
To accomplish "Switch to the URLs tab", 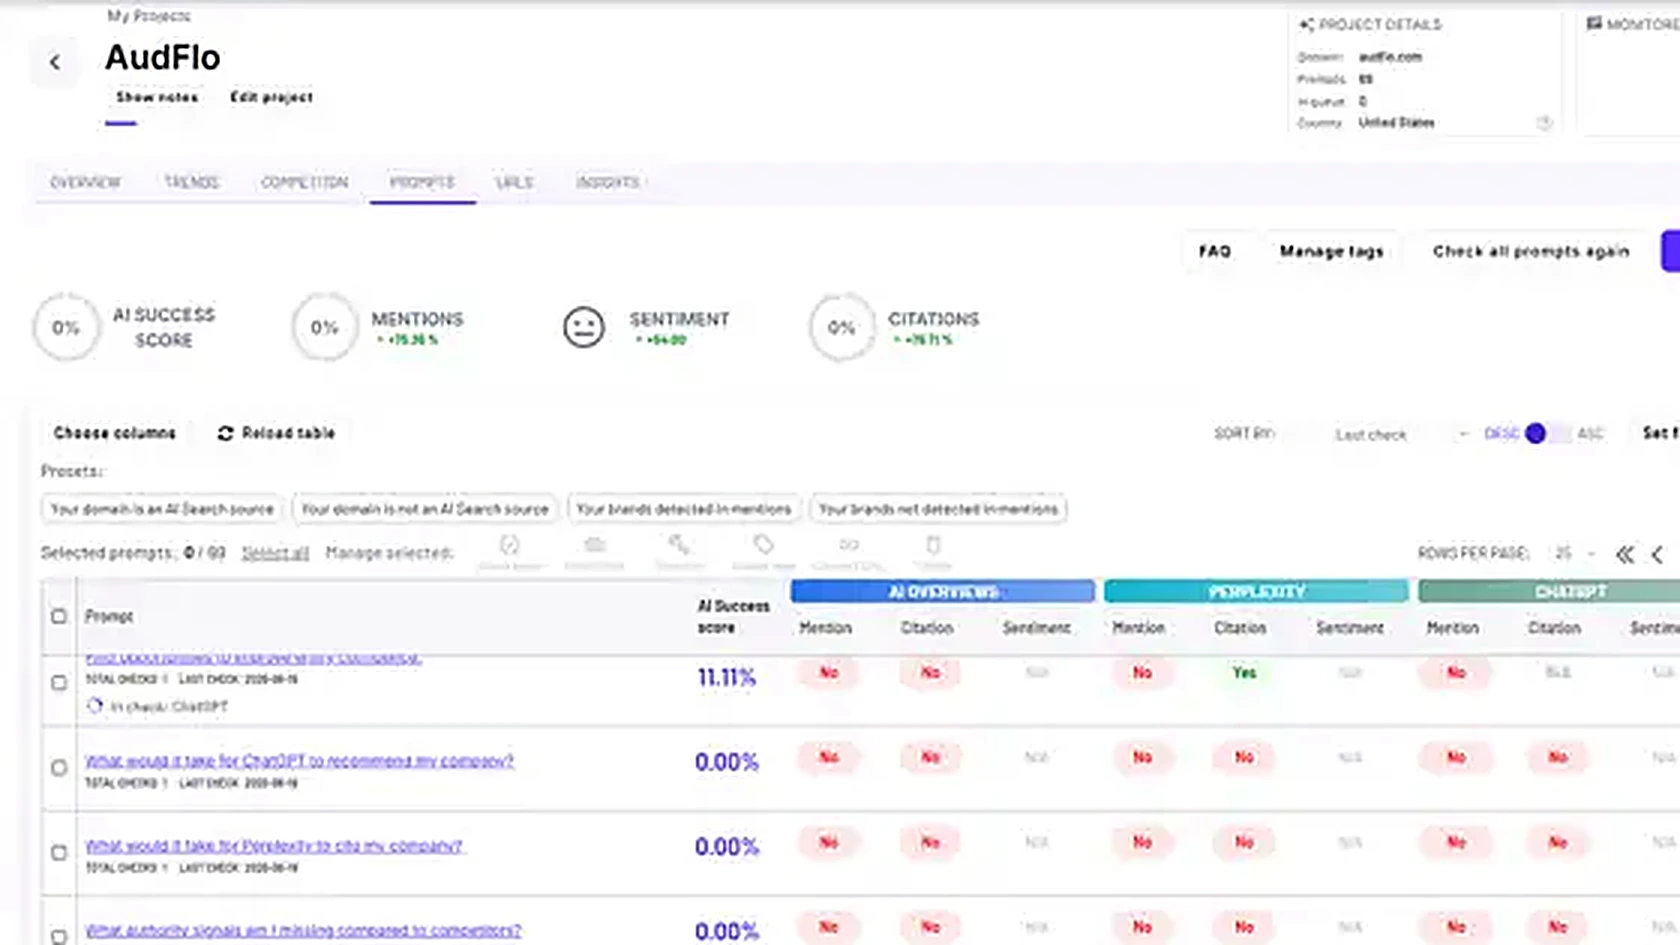I will [514, 182].
